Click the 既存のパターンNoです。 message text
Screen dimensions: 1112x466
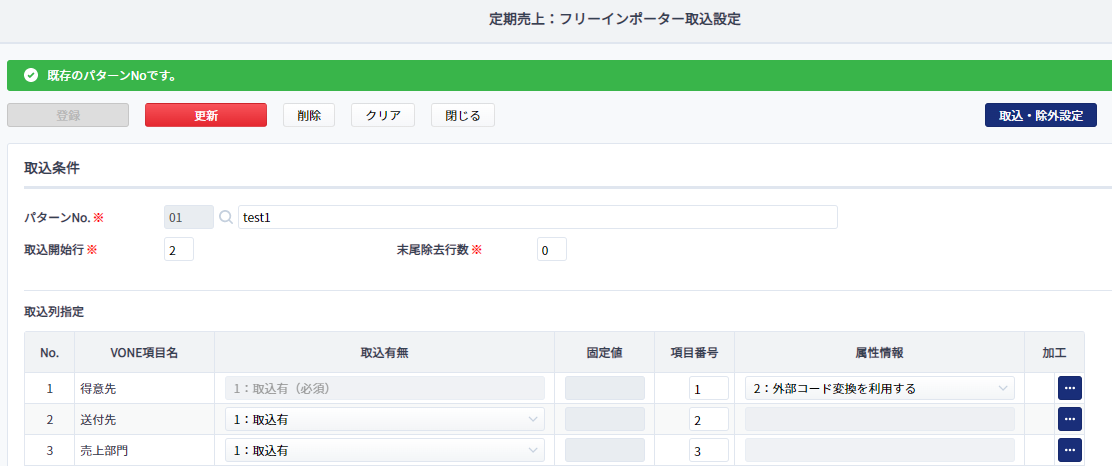(x=111, y=75)
